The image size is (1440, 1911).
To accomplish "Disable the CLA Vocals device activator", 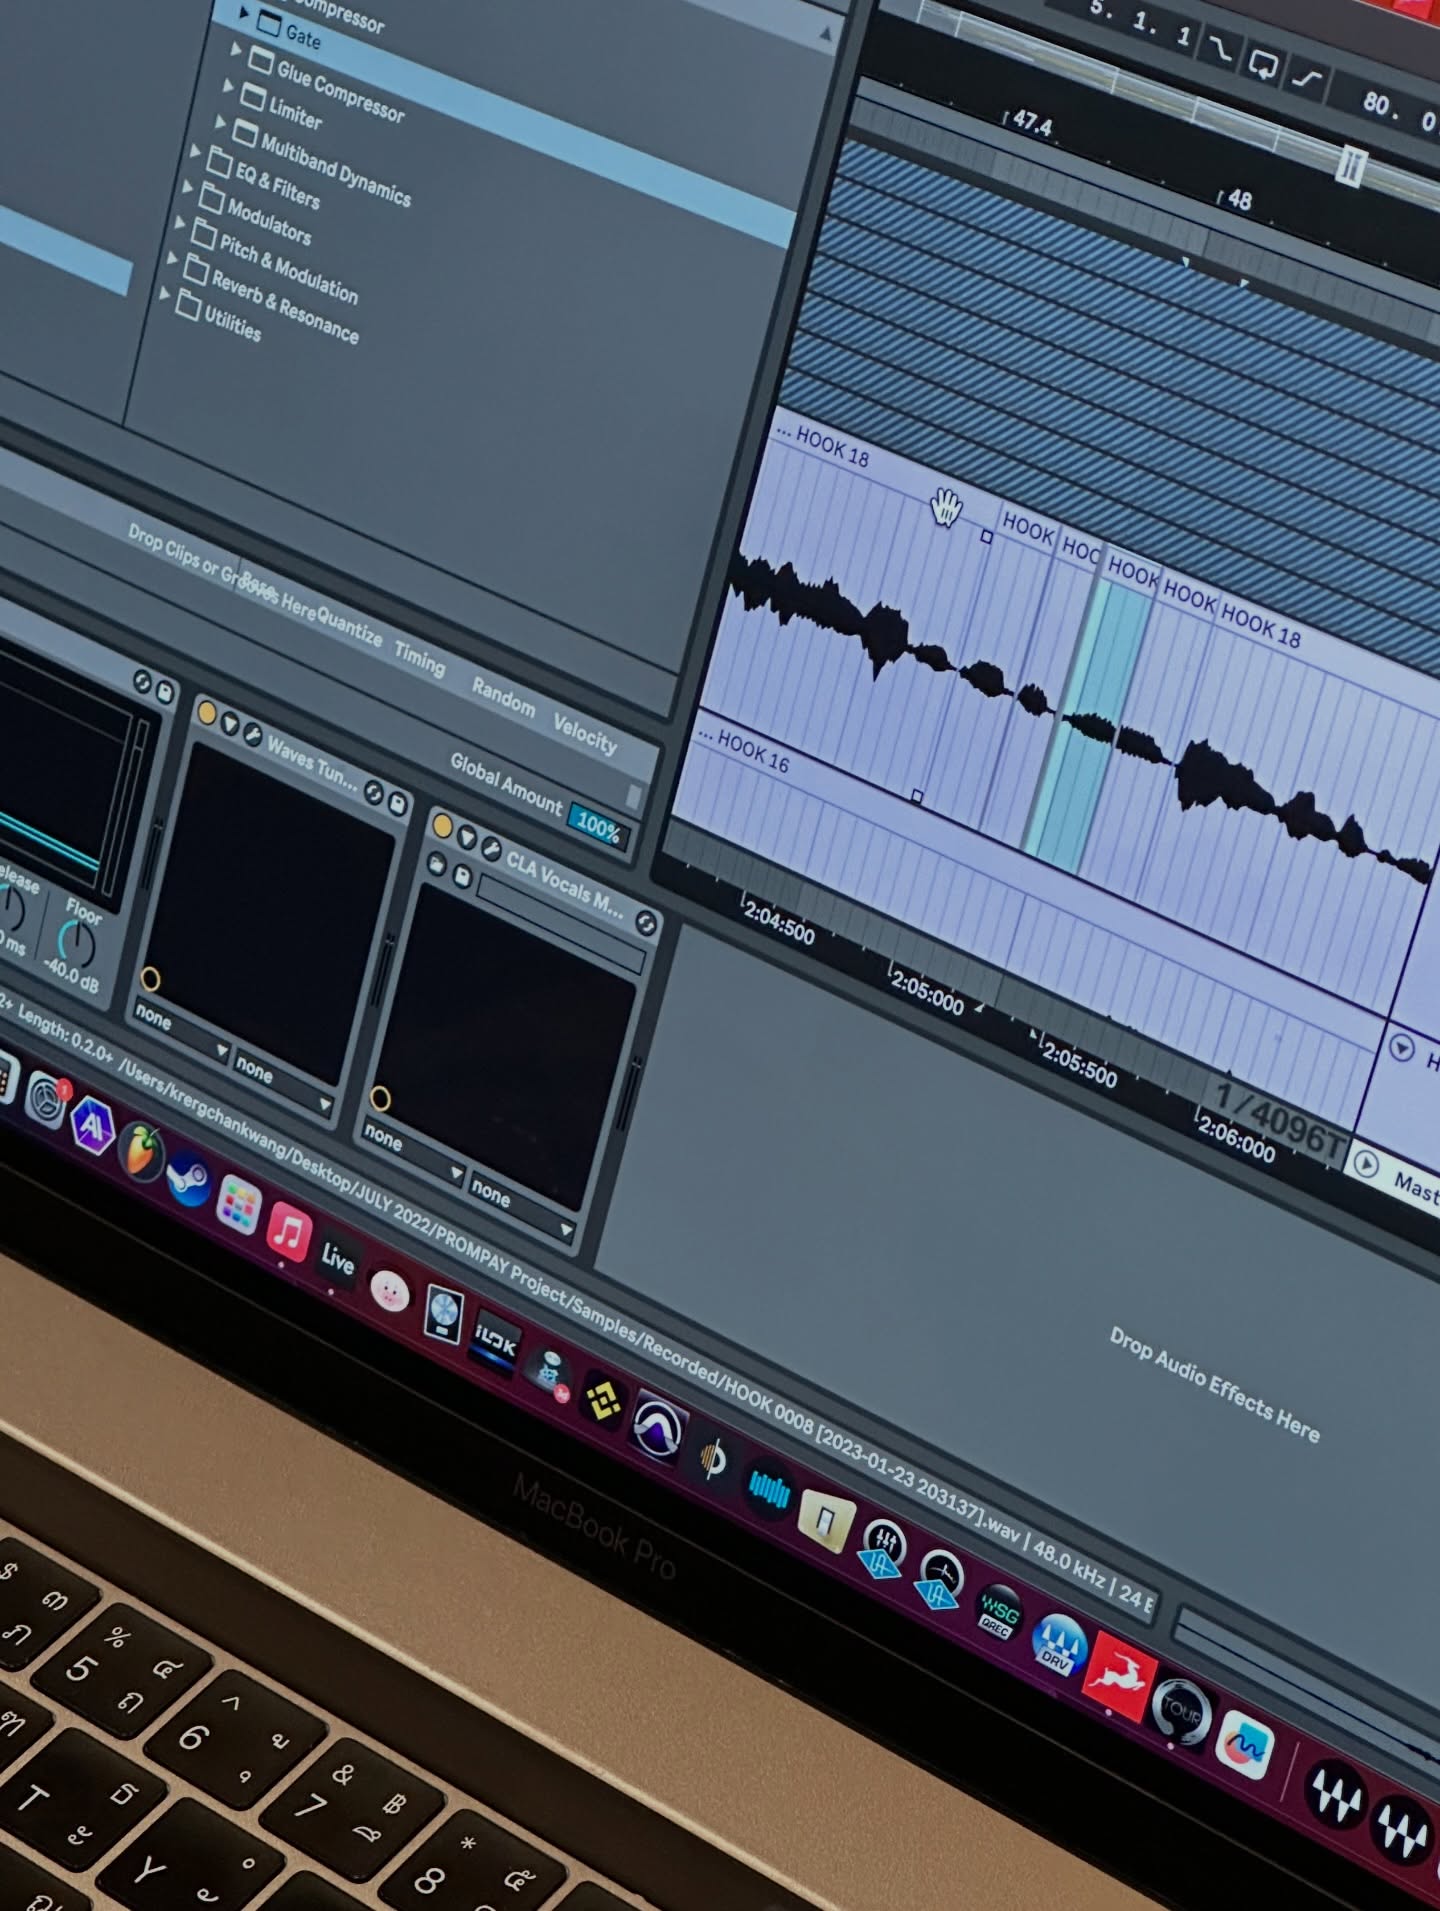I will [x=442, y=827].
